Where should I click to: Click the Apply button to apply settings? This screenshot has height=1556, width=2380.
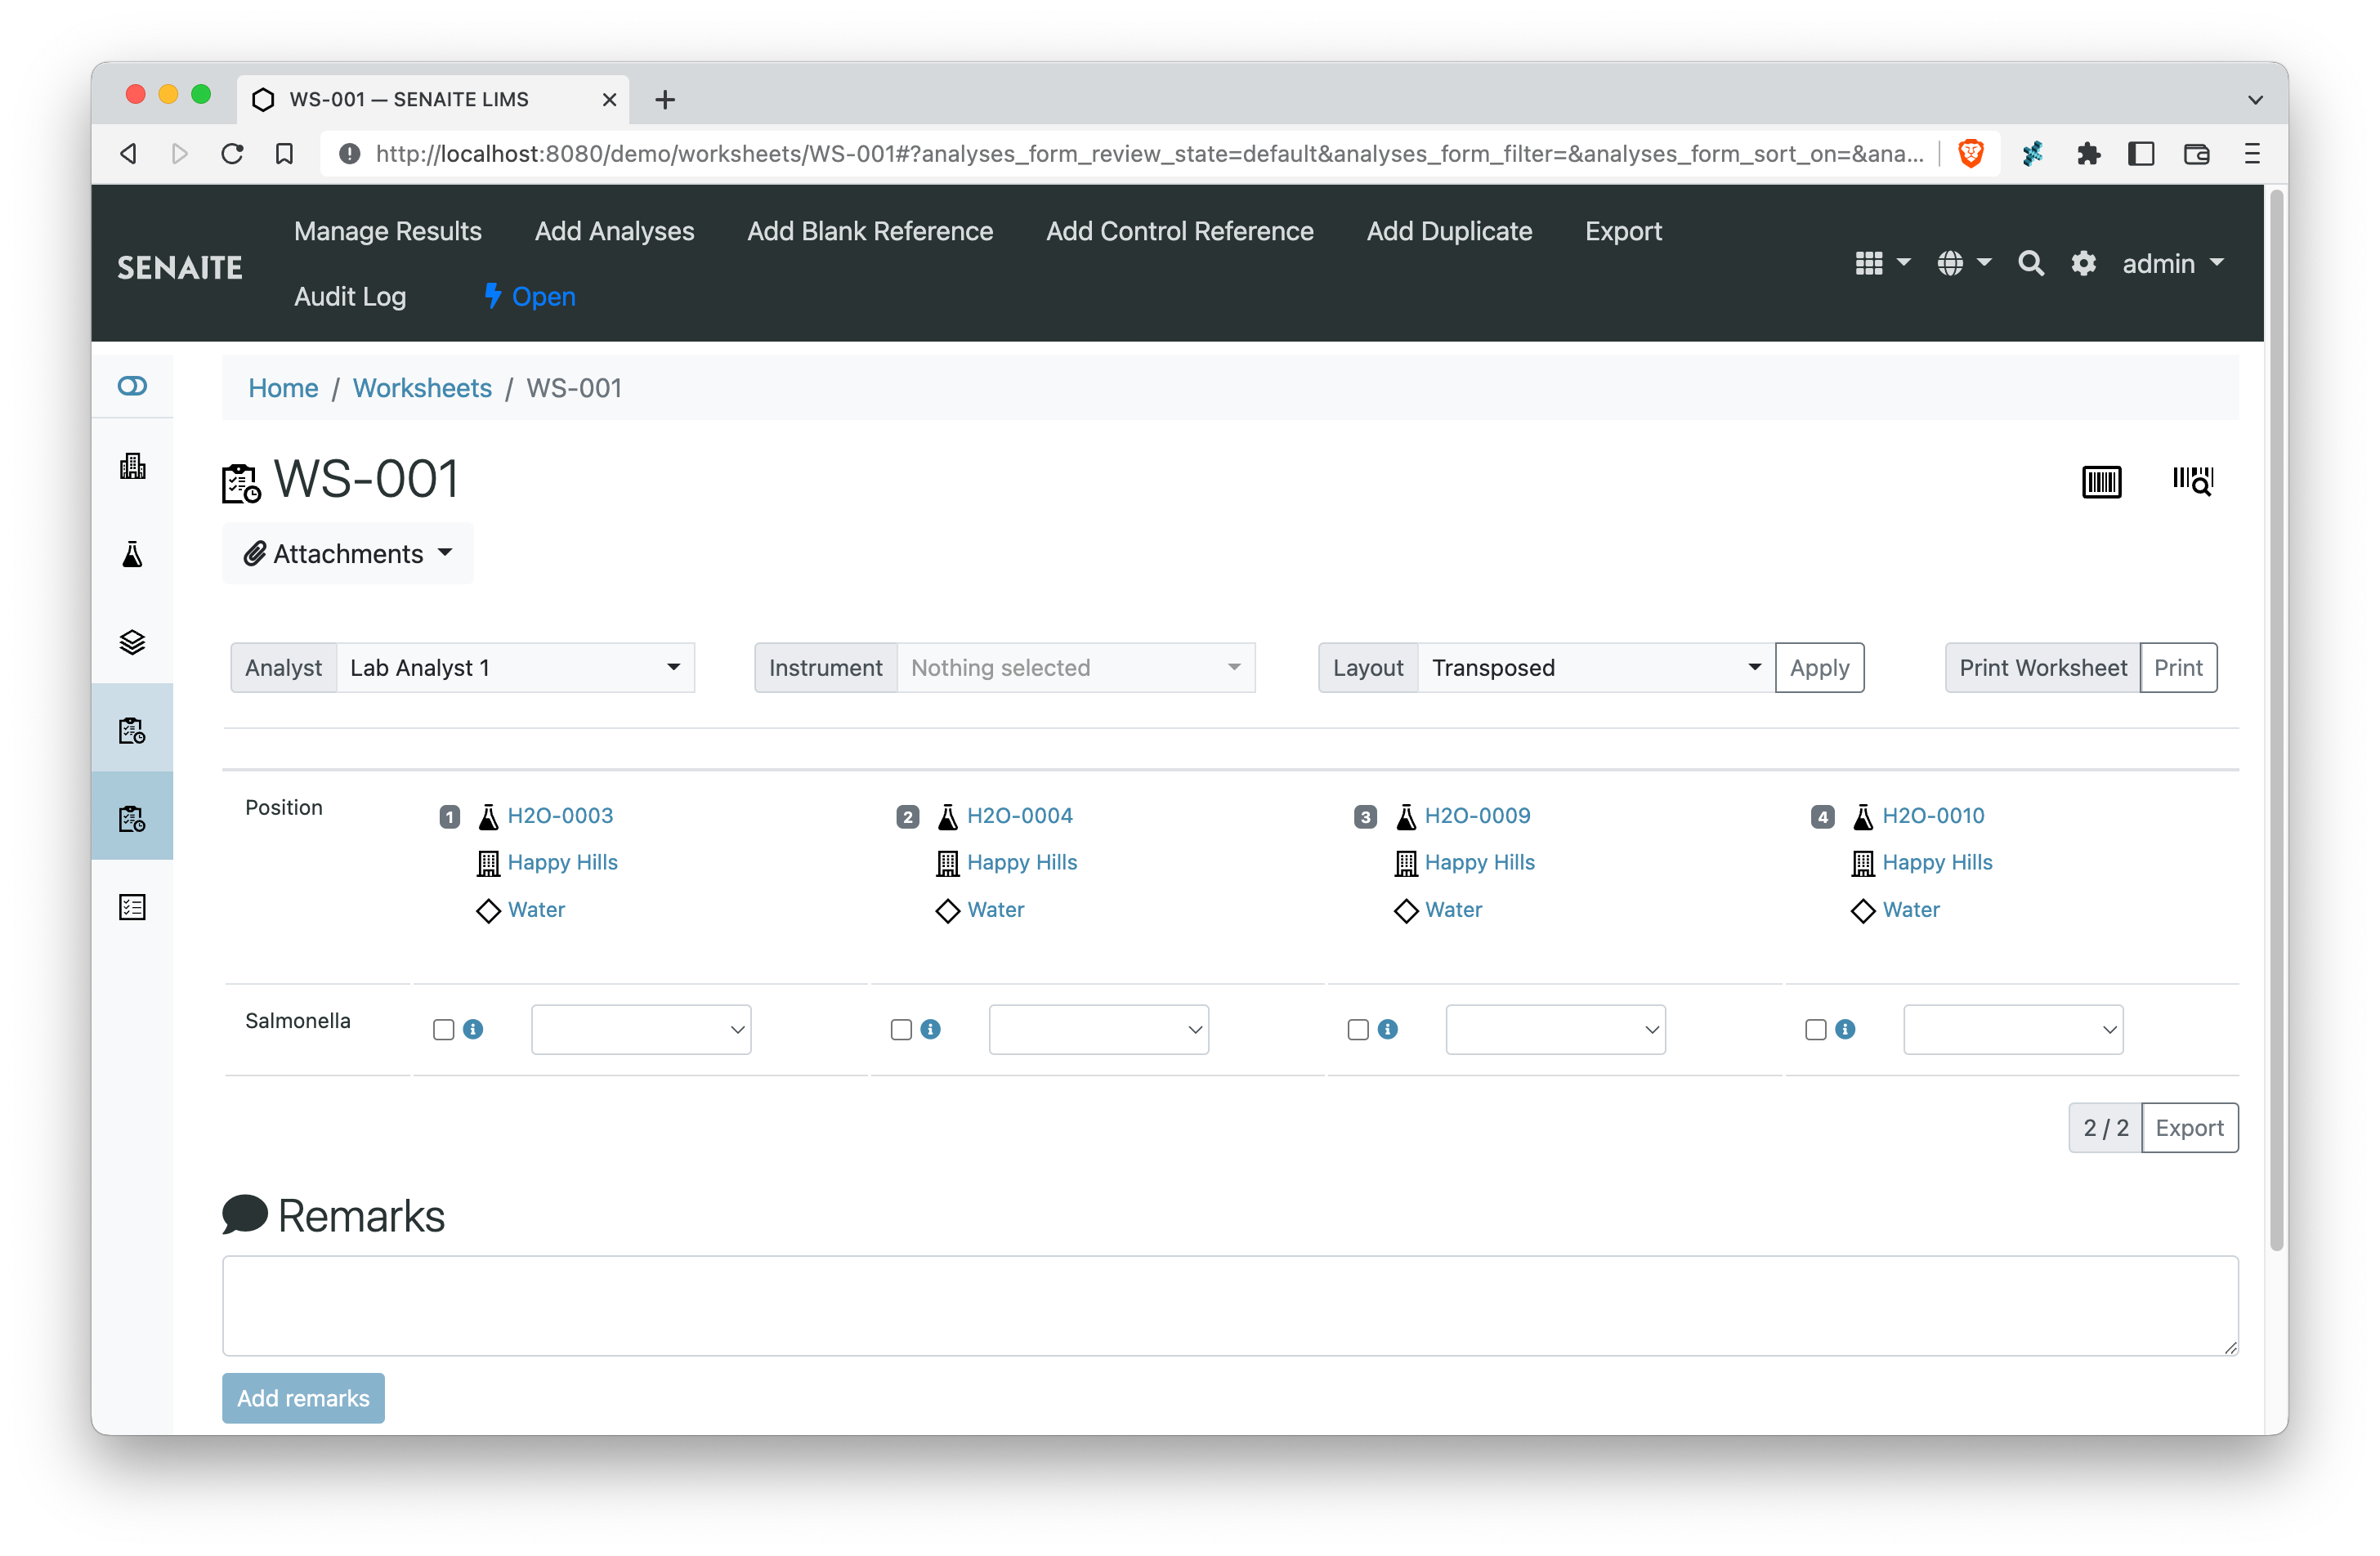[1818, 667]
